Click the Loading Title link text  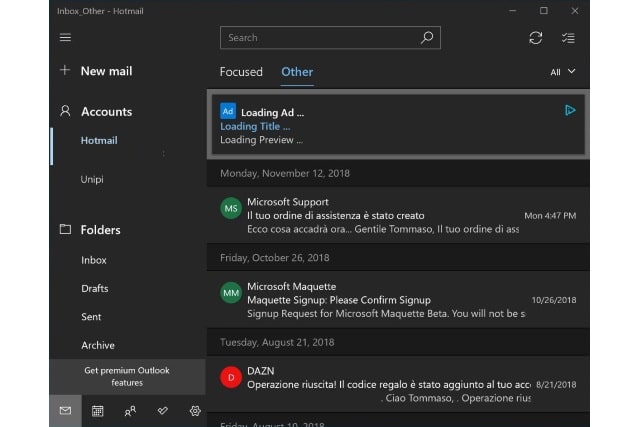255,127
